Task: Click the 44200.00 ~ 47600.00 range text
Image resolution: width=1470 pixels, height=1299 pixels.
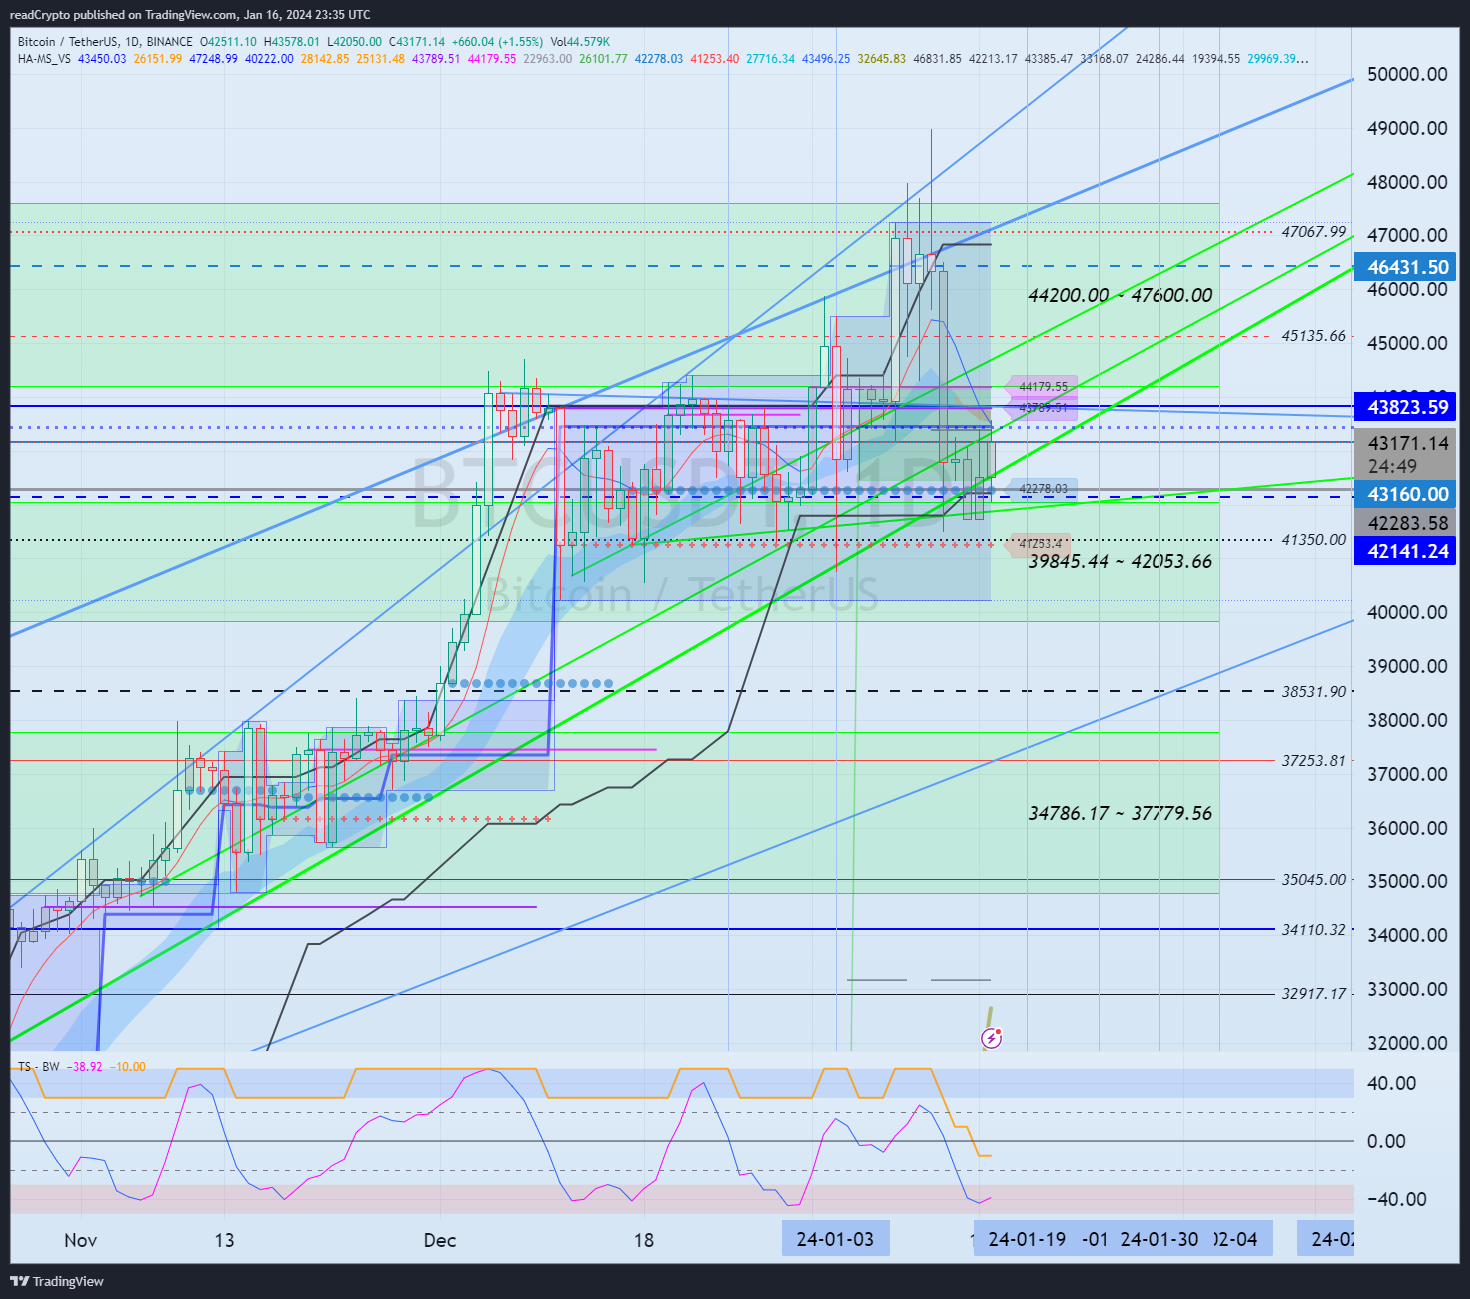Action: pos(1120,295)
